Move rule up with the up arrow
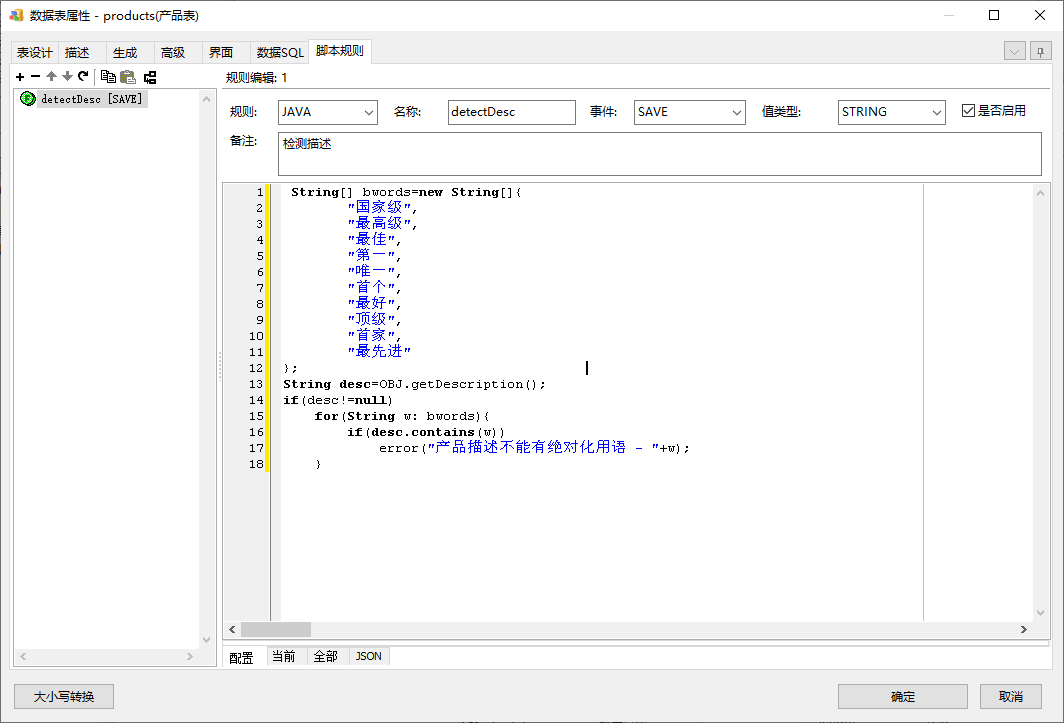Screen dimensions: 1064x723 click(x=51, y=77)
